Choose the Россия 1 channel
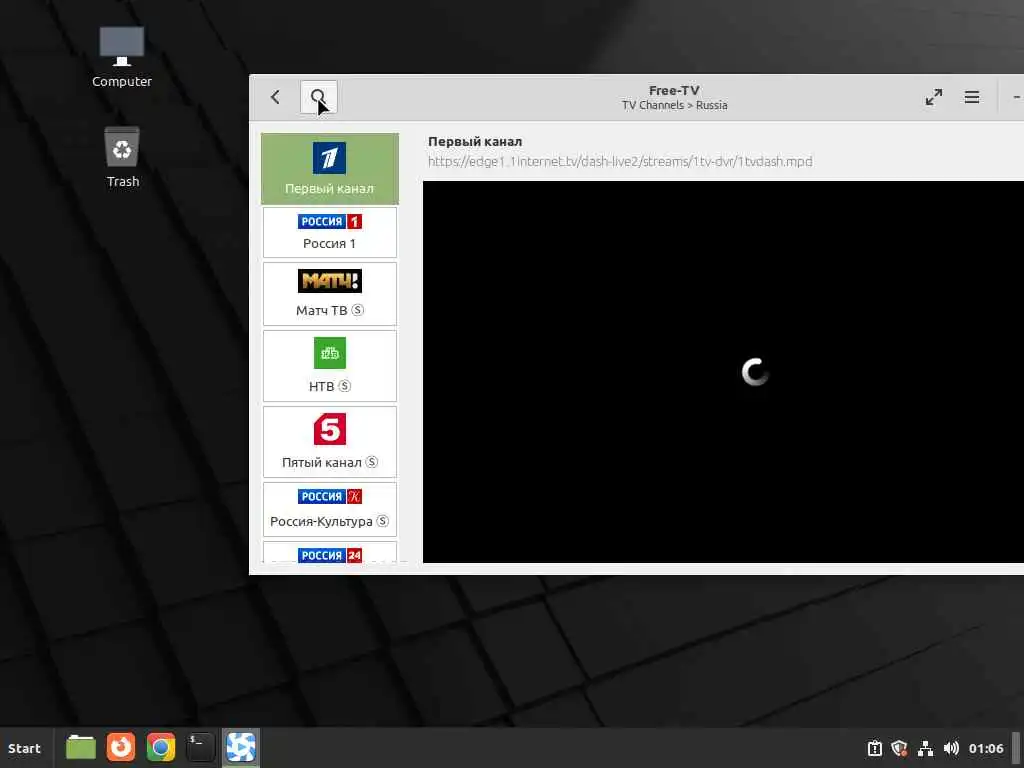1024x768 pixels. 330,232
